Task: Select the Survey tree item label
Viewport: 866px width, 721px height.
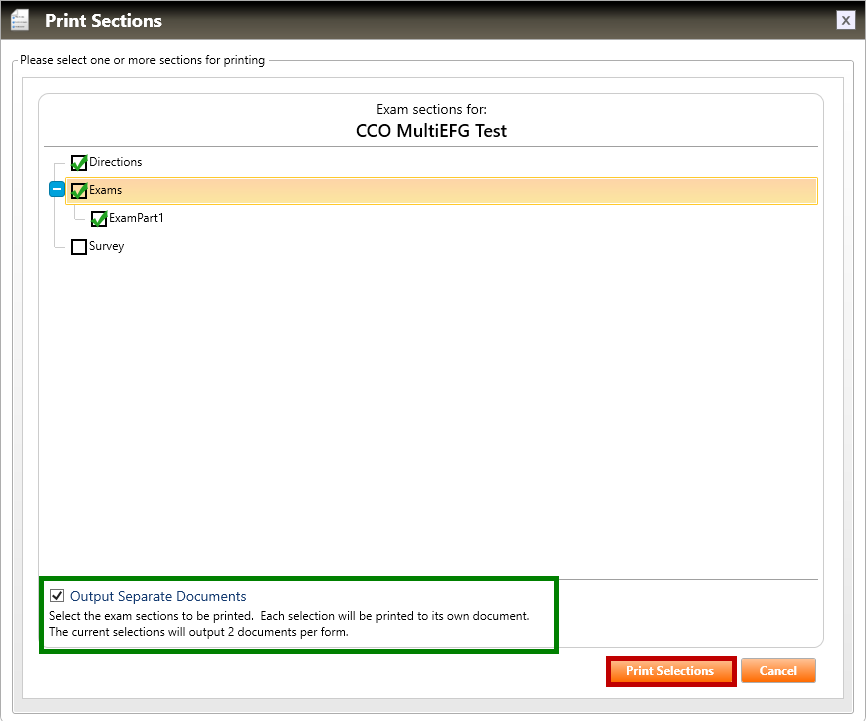Action: [x=106, y=246]
